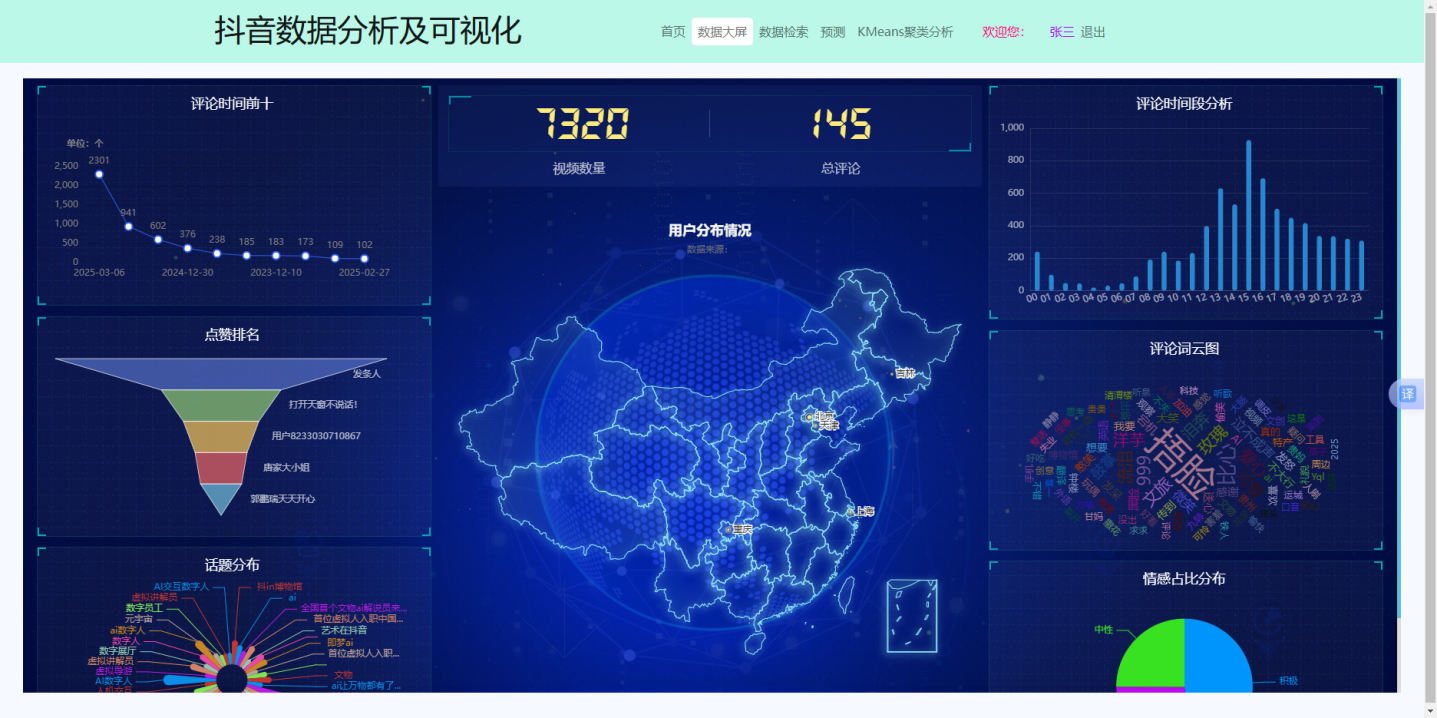
Task: Click the 情感占比分布 panel title
Action: tap(1184, 578)
